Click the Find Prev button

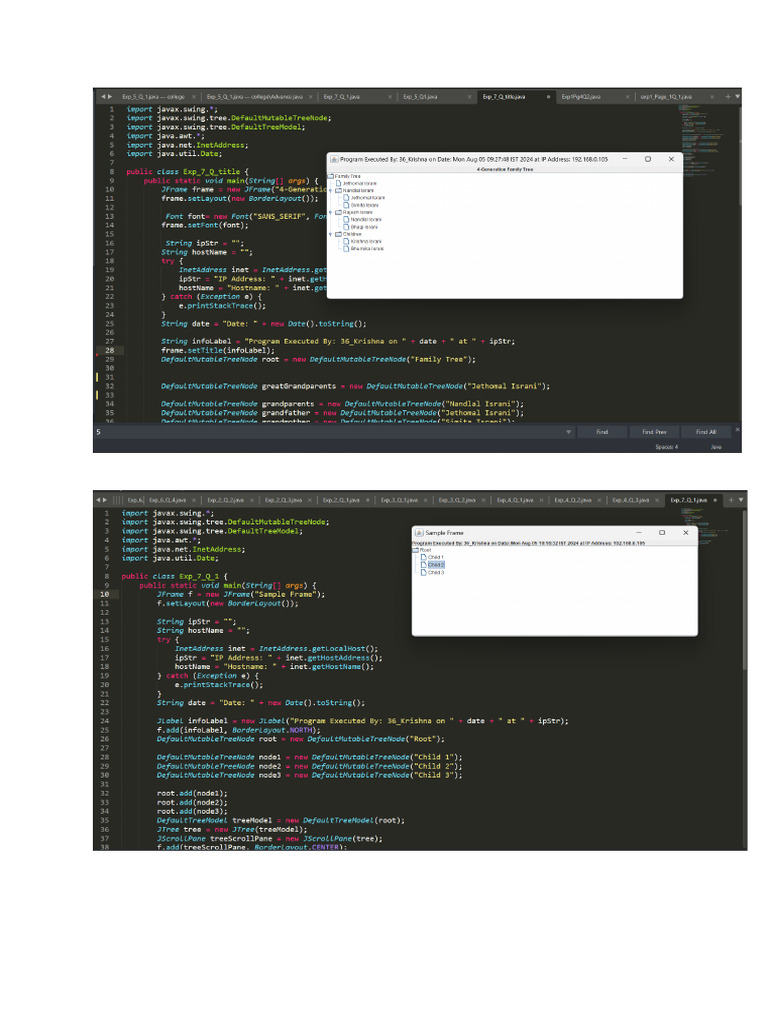click(x=654, y=432)
